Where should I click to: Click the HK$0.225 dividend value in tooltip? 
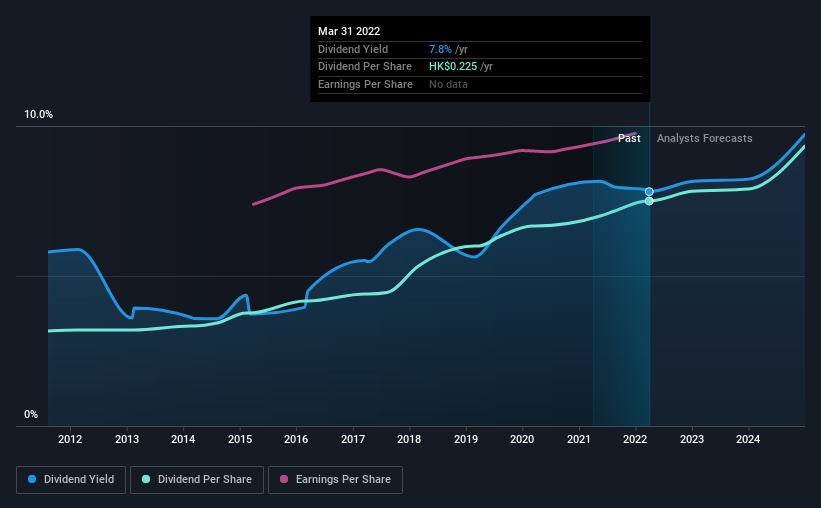tap(453, 67)
